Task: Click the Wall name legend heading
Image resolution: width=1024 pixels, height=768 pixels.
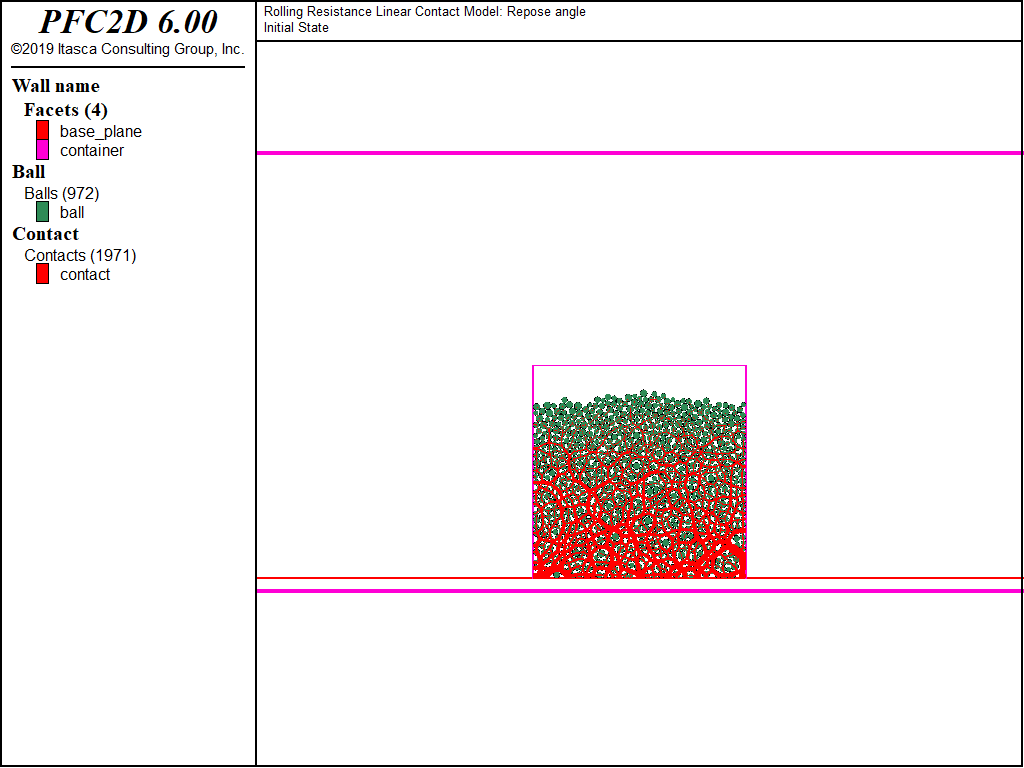Action: tap(56, 86)
